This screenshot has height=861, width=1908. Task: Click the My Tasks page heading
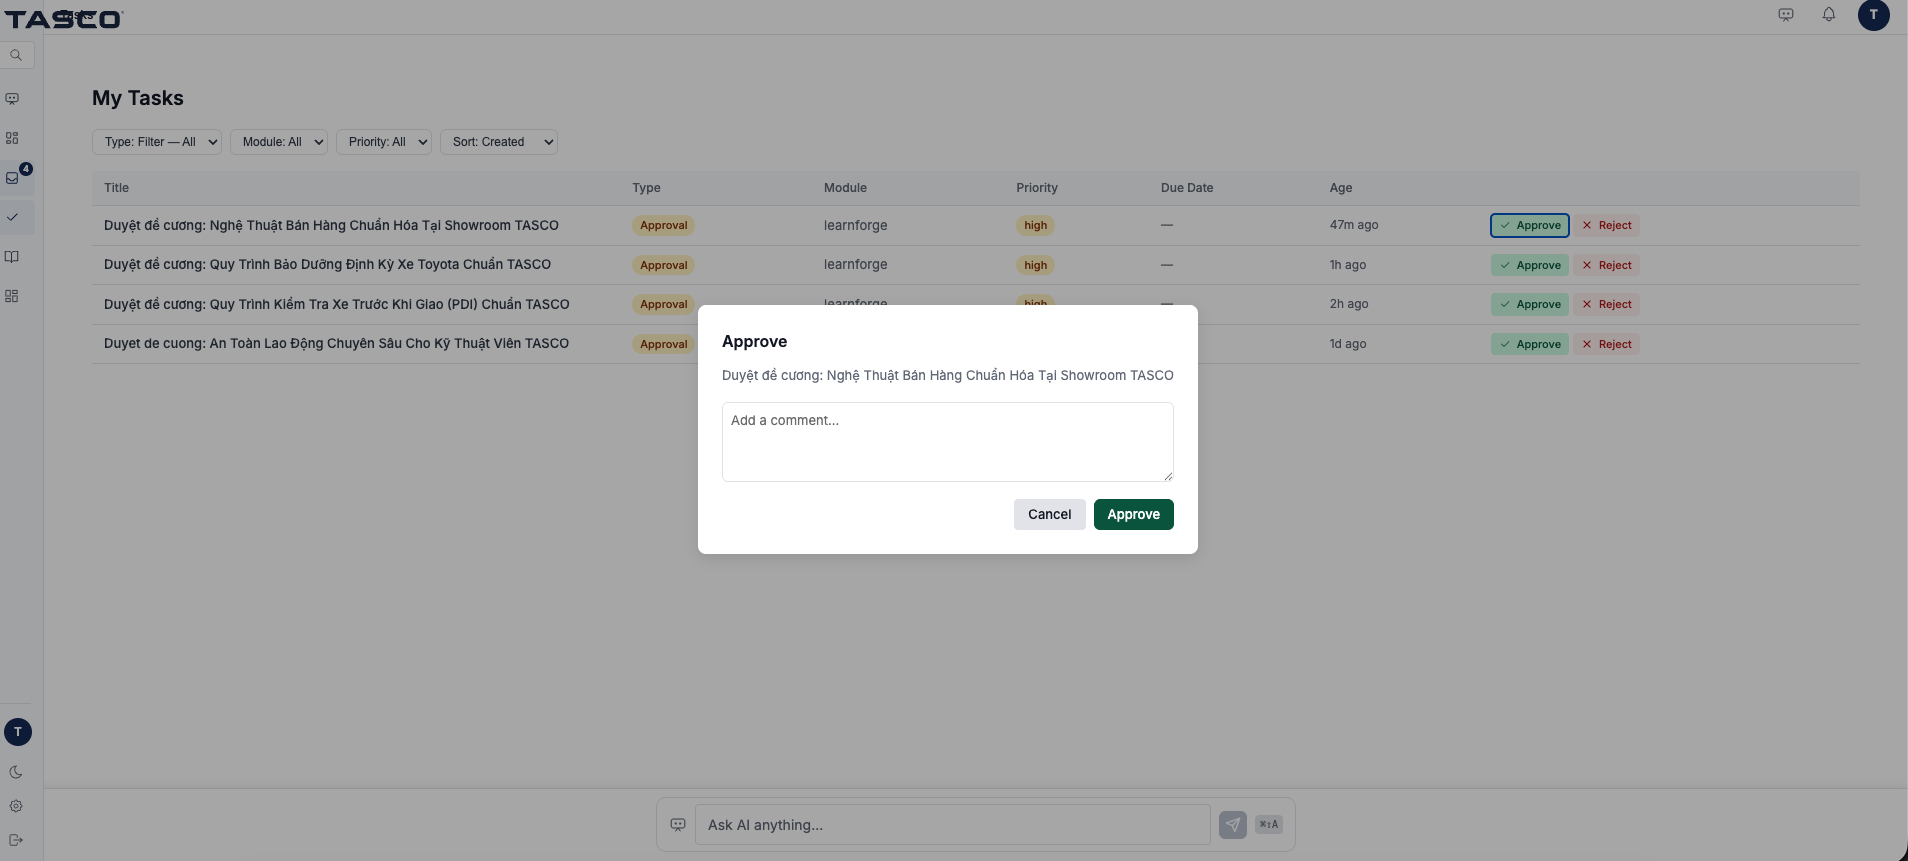pos(138,98)
